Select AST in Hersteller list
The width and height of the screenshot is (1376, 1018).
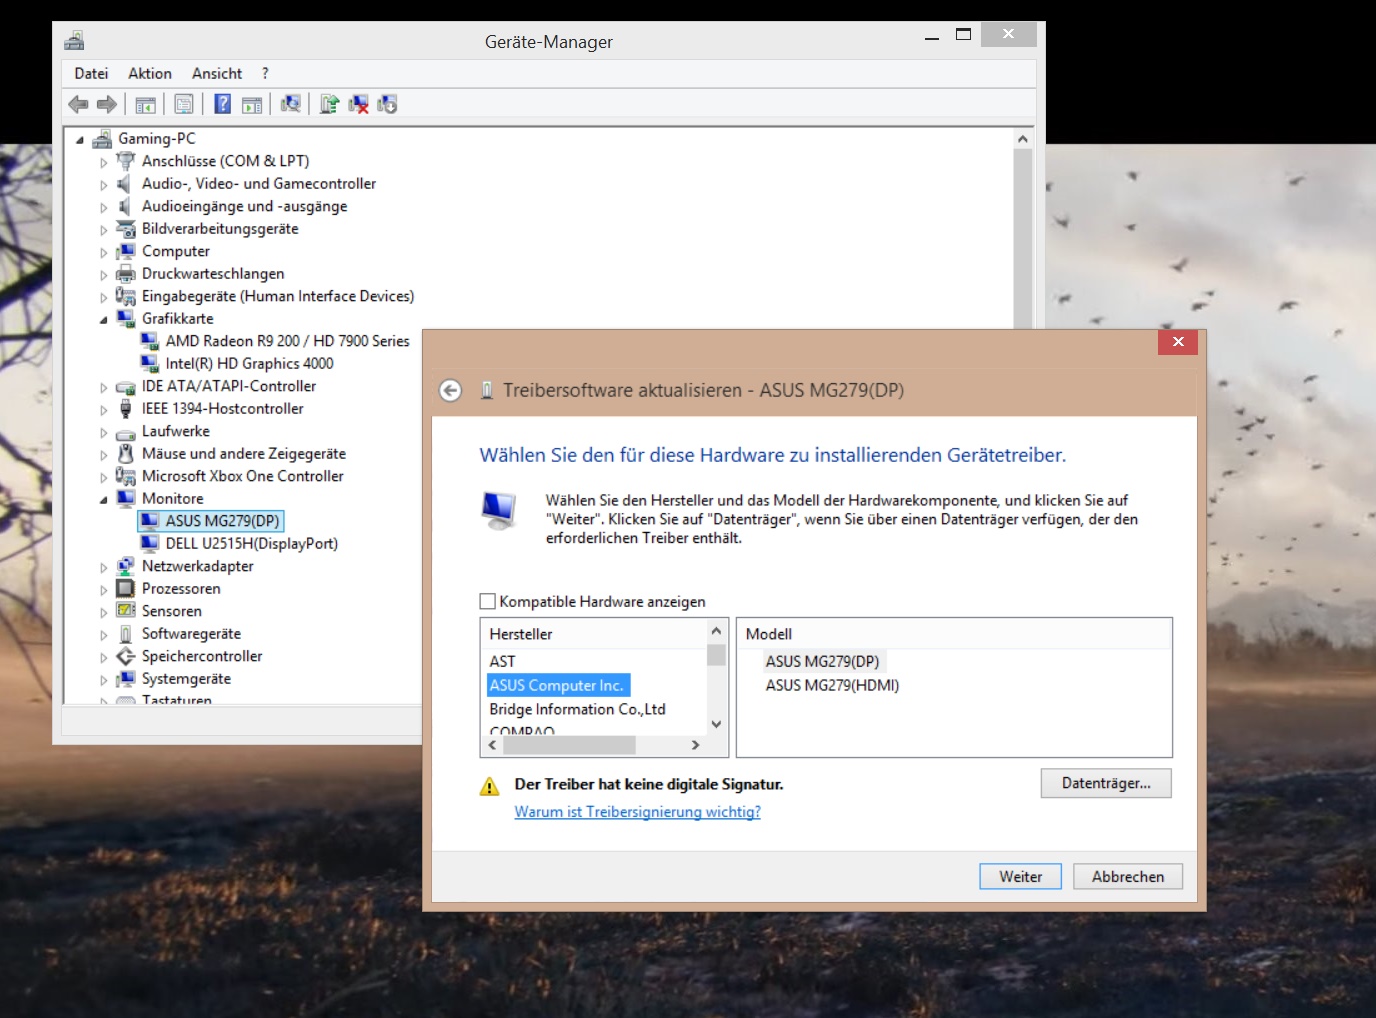pos(502,661)
